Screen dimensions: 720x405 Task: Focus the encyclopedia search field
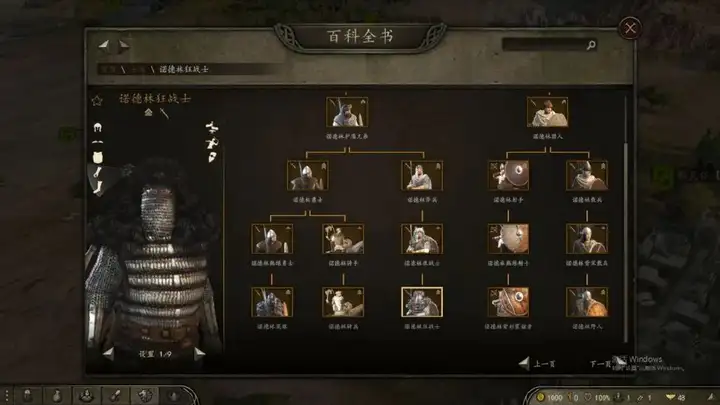544,45
